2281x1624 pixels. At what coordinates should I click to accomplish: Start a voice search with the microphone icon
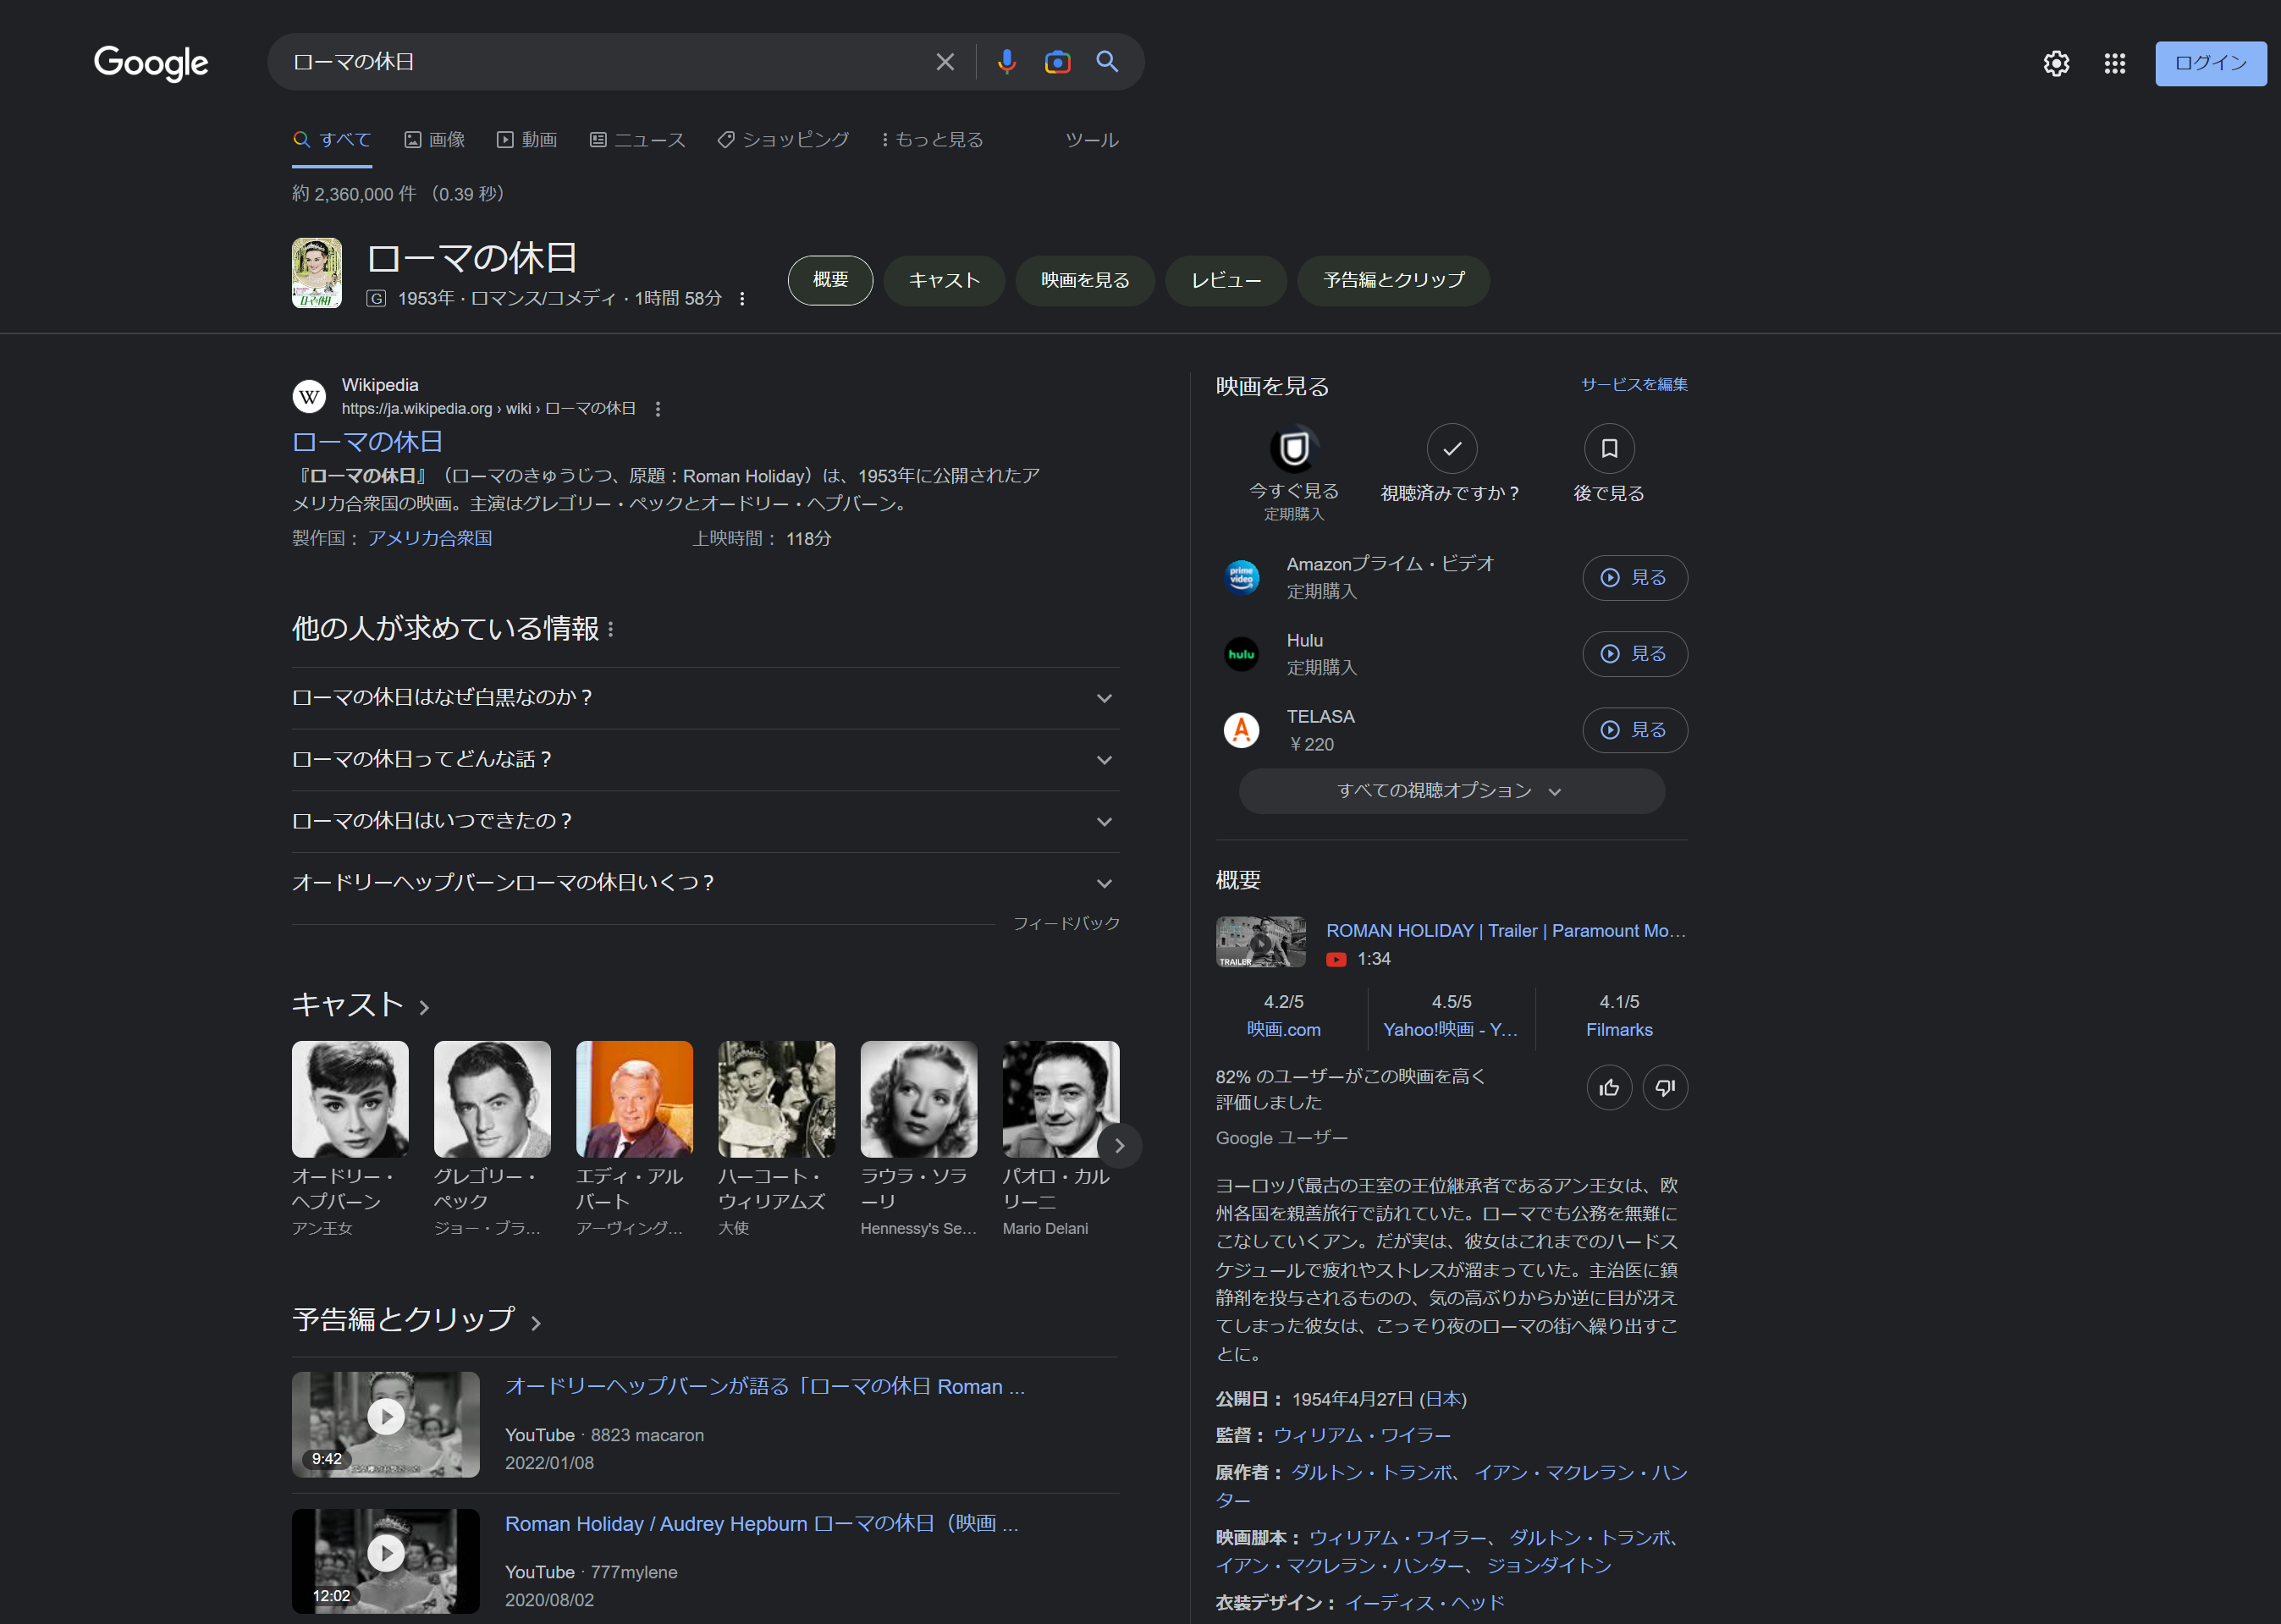(x=1006, y=61)
